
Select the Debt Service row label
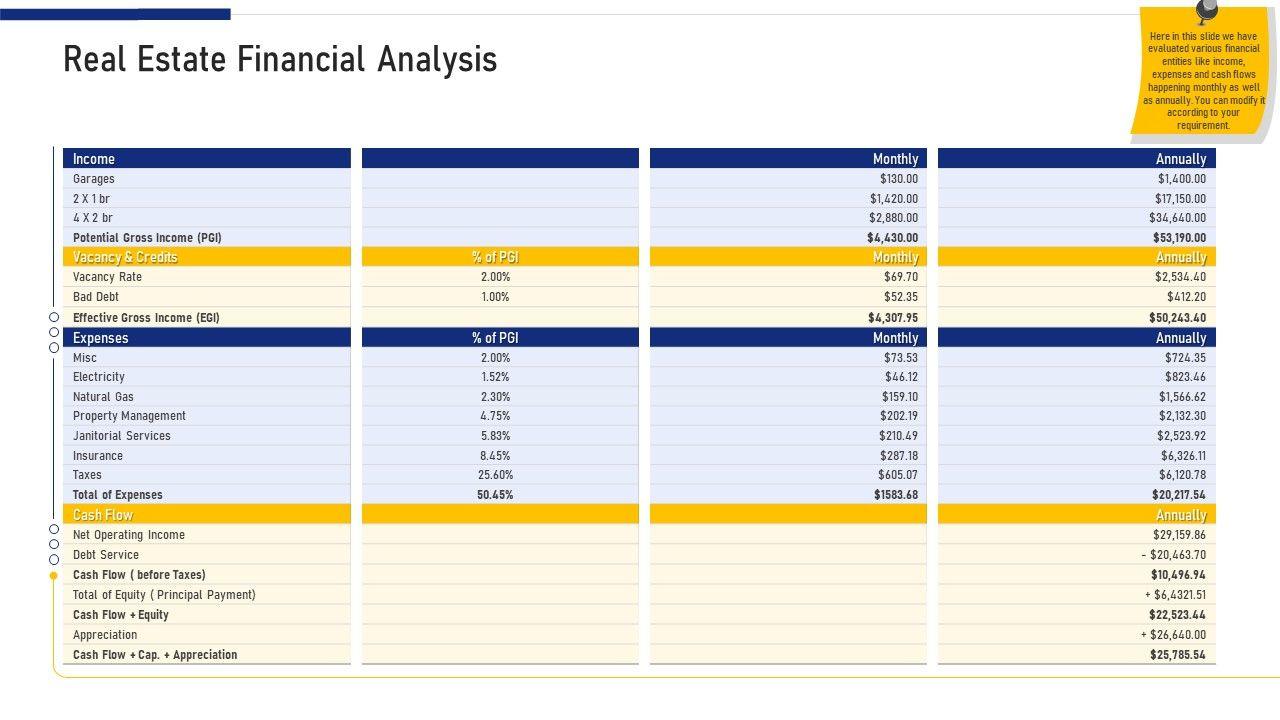click(106, 555)
